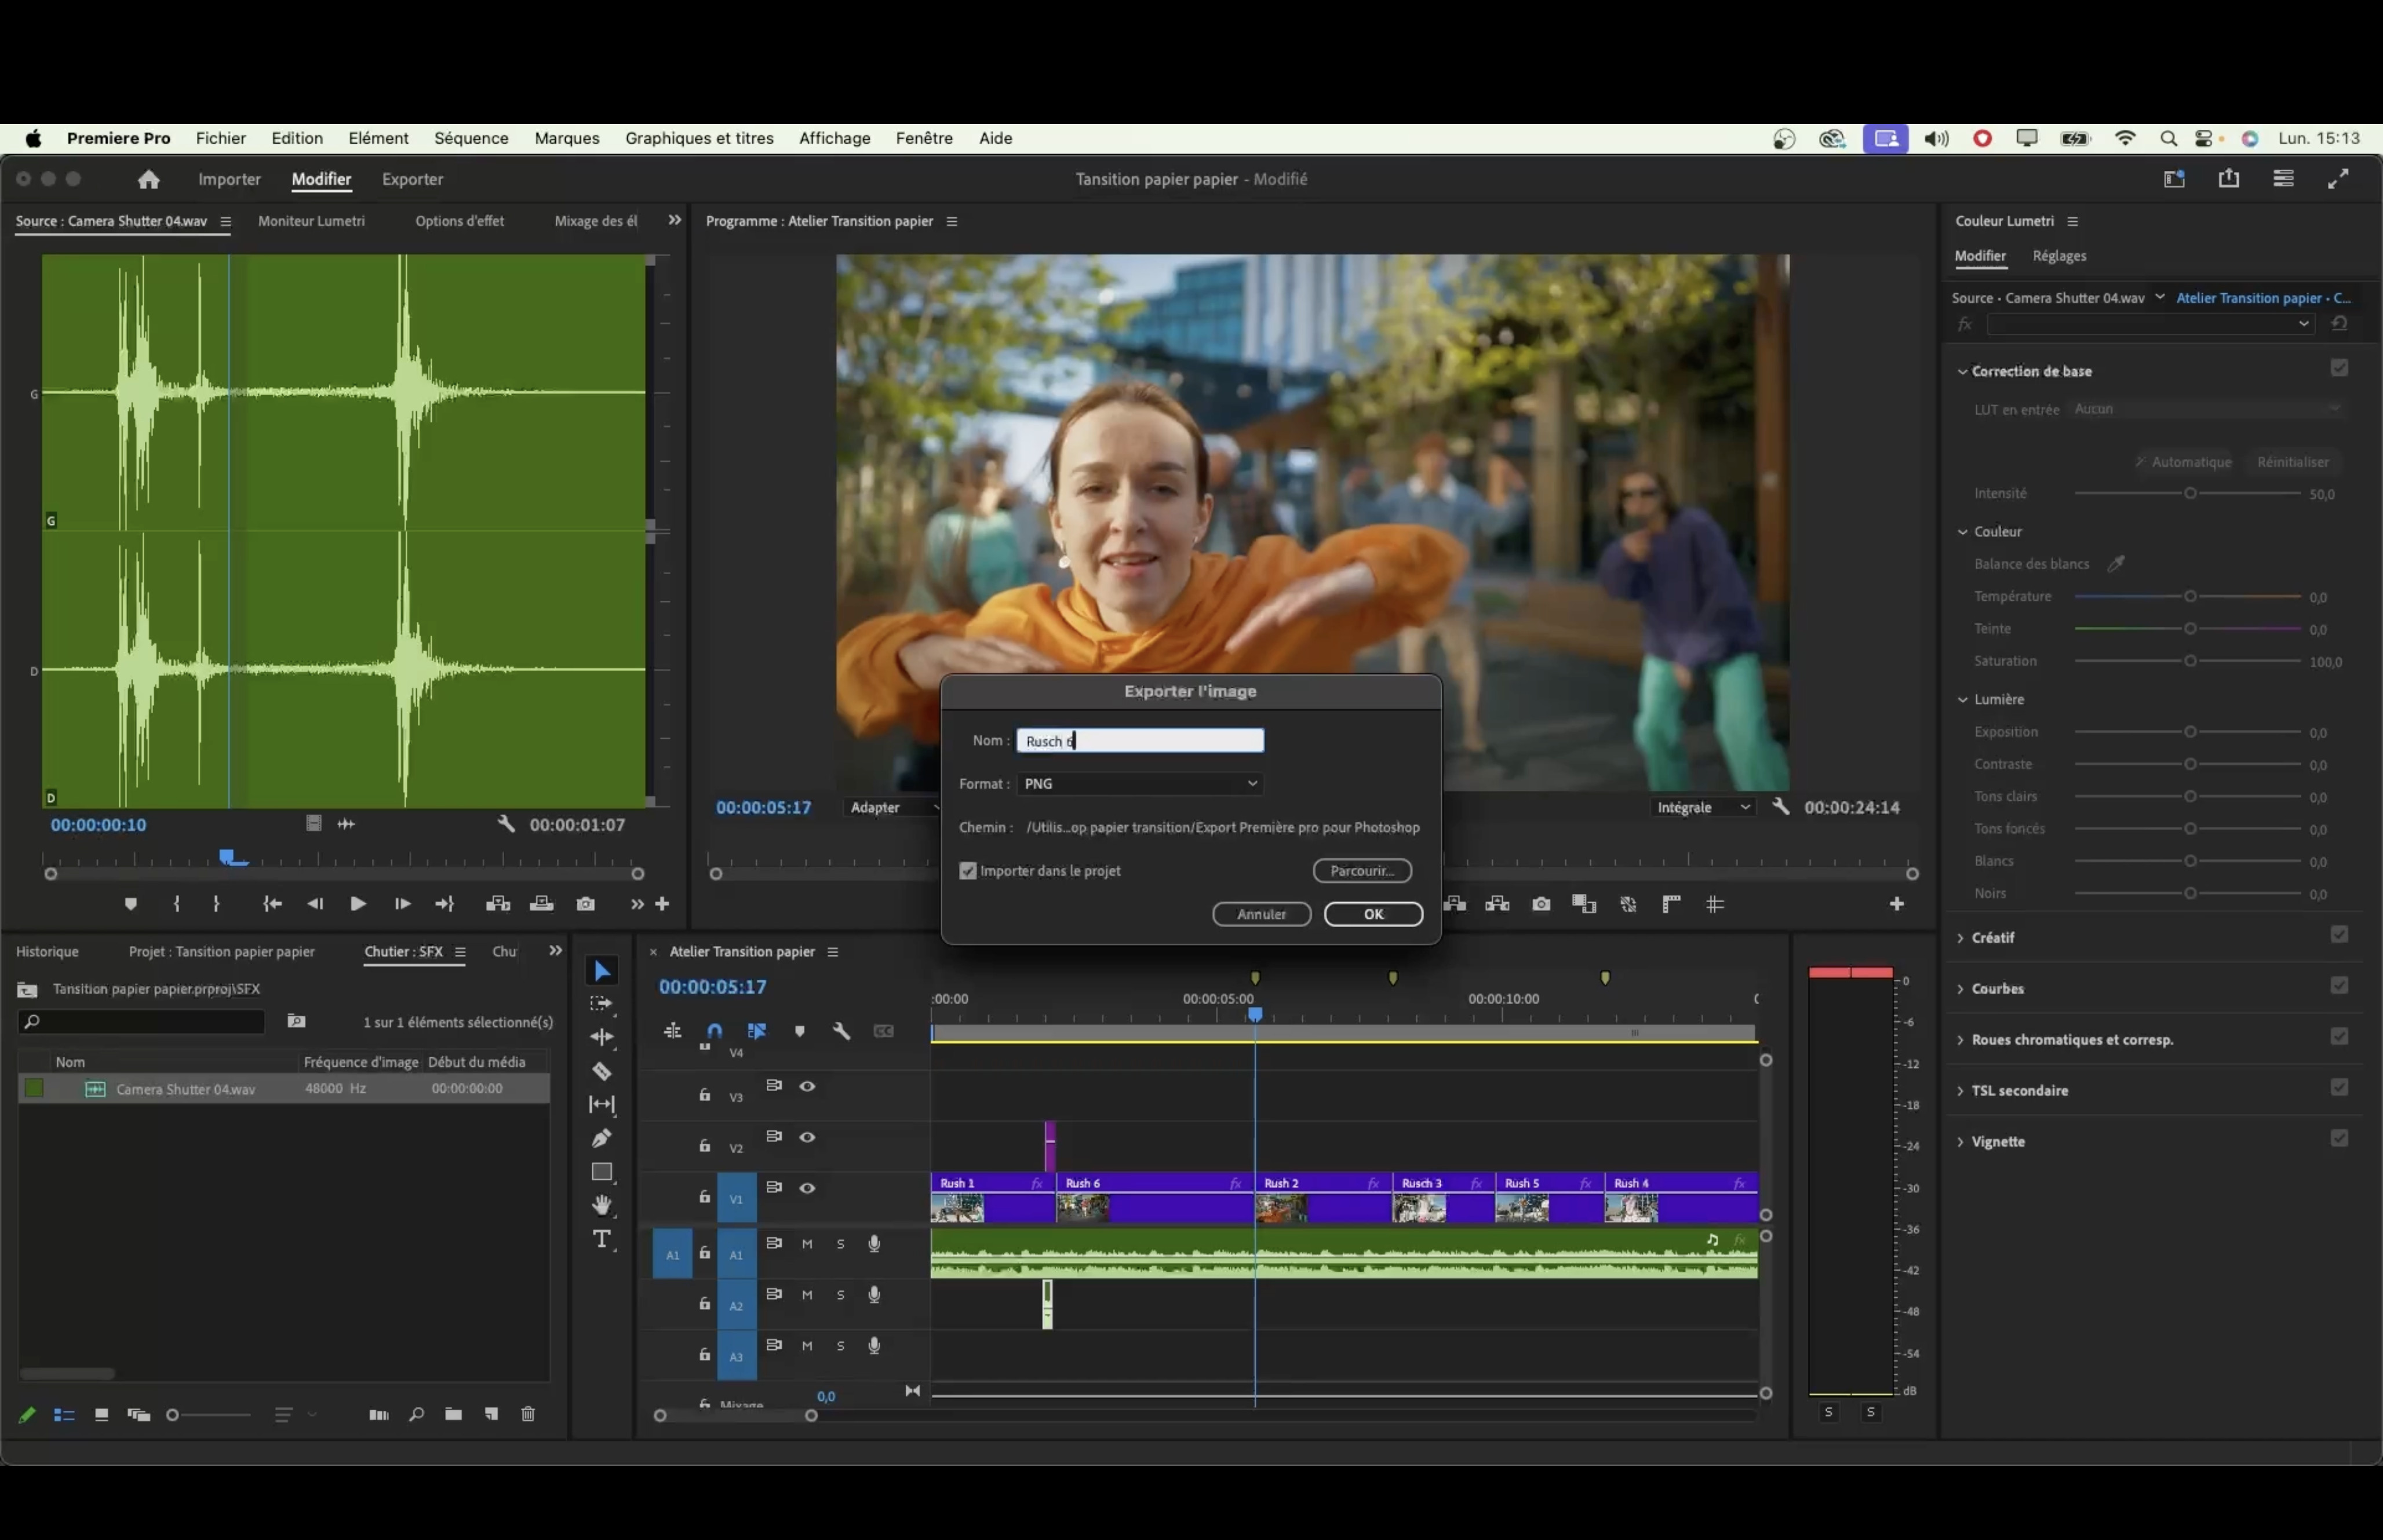The image size is (2383, 1540).
Task: Select the Pen tool in toolbar
Action: click(x=601, y=1138)
